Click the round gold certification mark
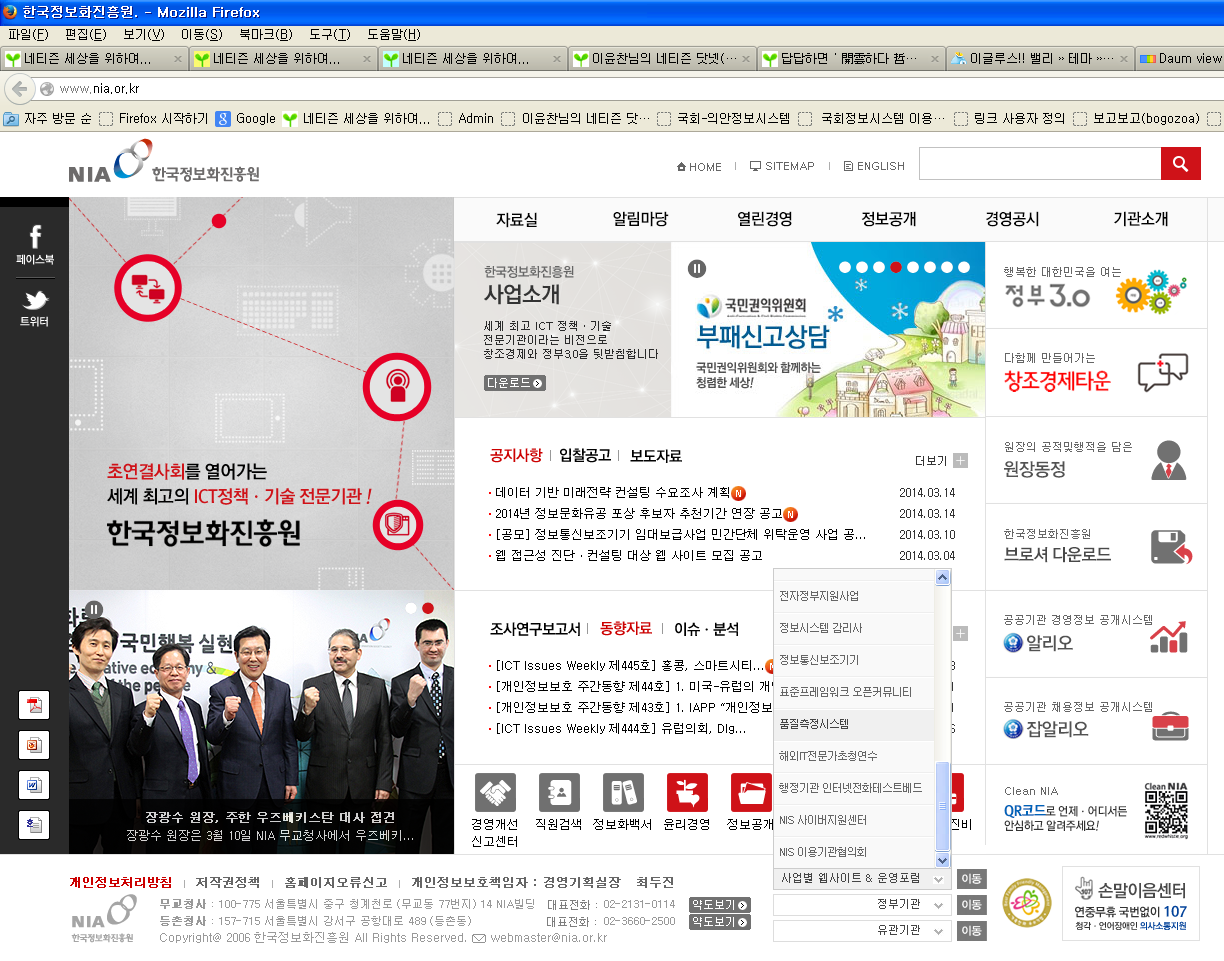Image resolution: width=1224 pixels, height=961 pixels. tap(1027, 903)
